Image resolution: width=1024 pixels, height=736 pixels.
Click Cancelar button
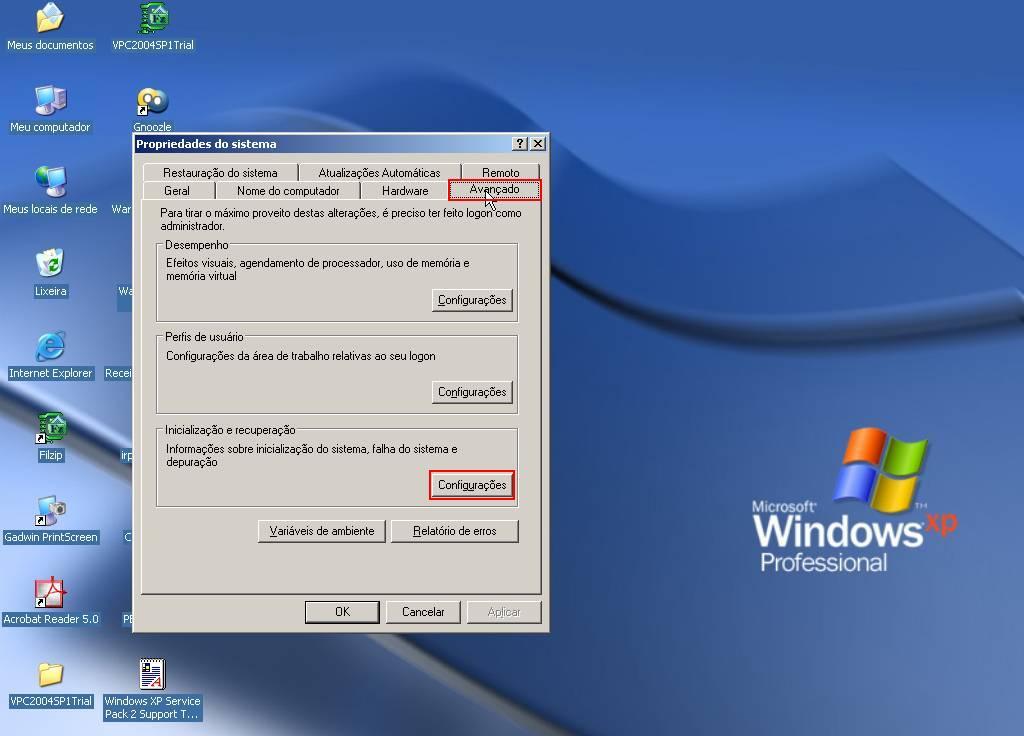coord(423,612)
